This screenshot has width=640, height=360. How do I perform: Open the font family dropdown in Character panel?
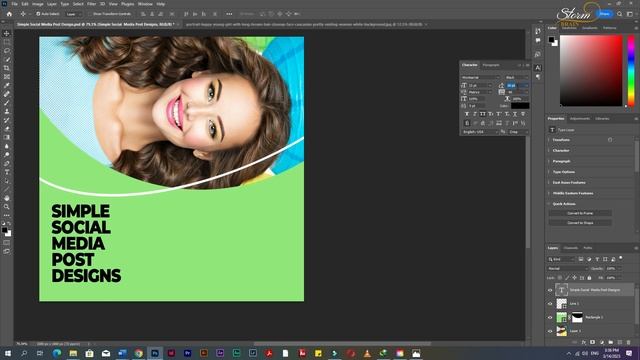pos(481,78)
